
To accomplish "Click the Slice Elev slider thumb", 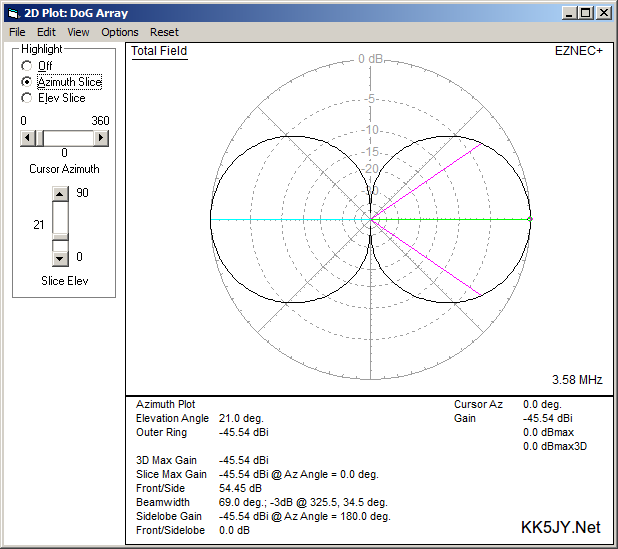I will coord(60,237).
